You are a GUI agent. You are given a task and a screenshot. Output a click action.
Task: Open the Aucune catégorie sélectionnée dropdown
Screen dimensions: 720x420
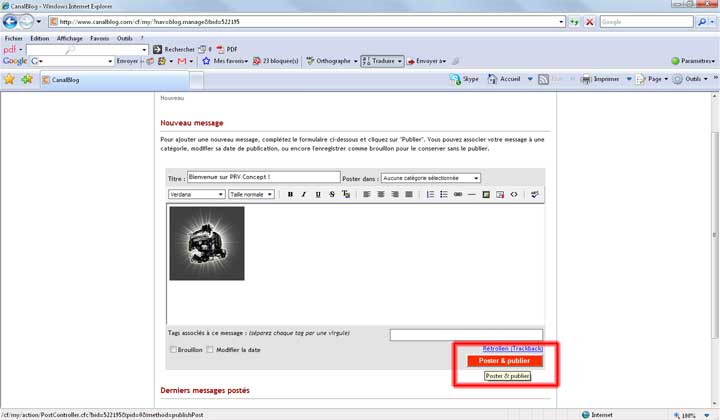[431, 178]
